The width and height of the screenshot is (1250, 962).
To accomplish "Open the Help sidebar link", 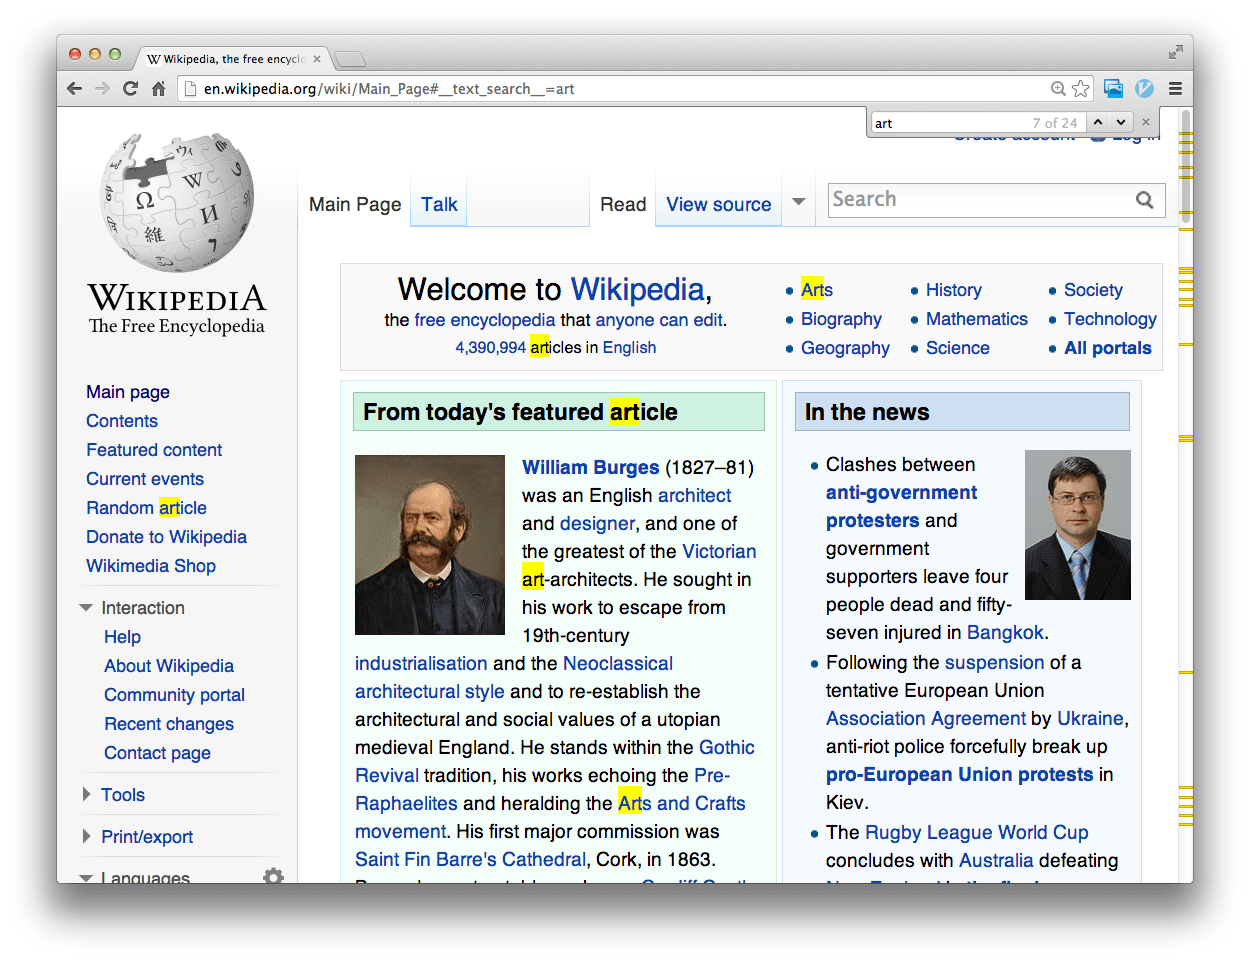I will tap(122, 637).
